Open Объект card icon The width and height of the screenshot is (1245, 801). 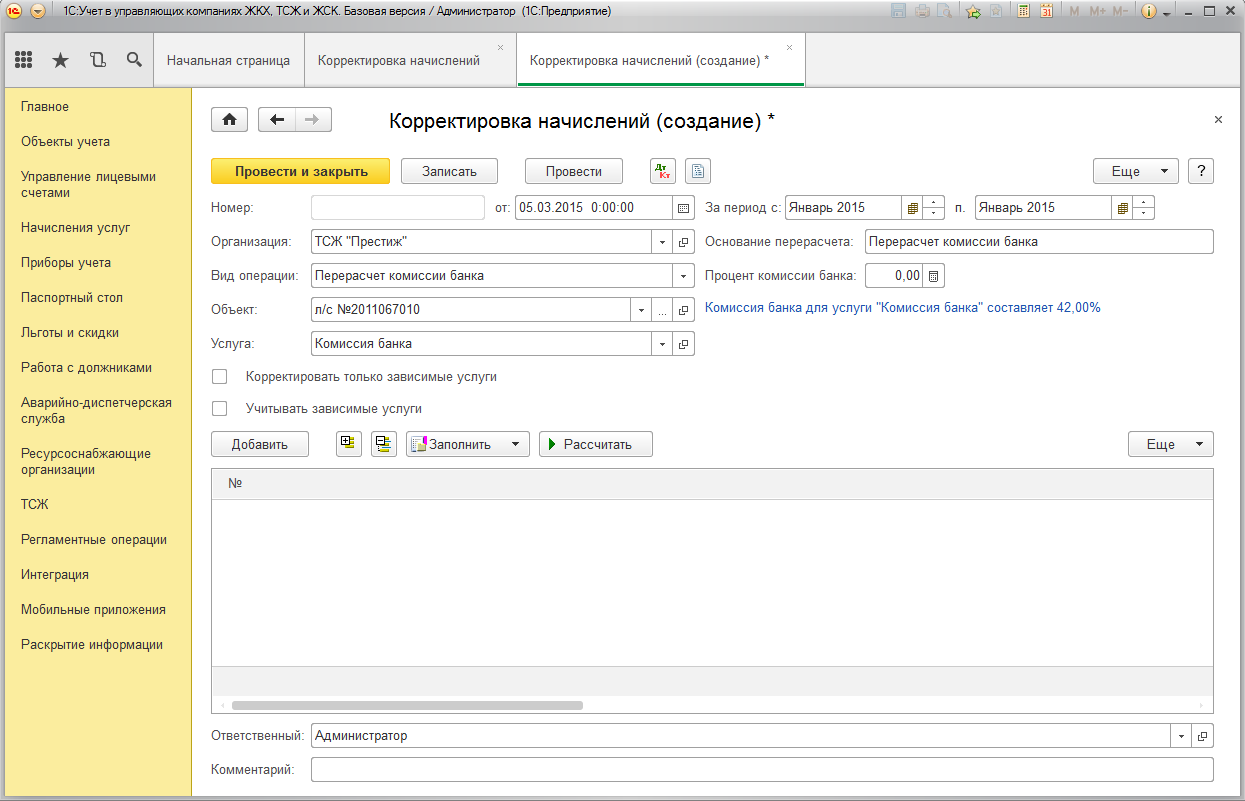684,310
